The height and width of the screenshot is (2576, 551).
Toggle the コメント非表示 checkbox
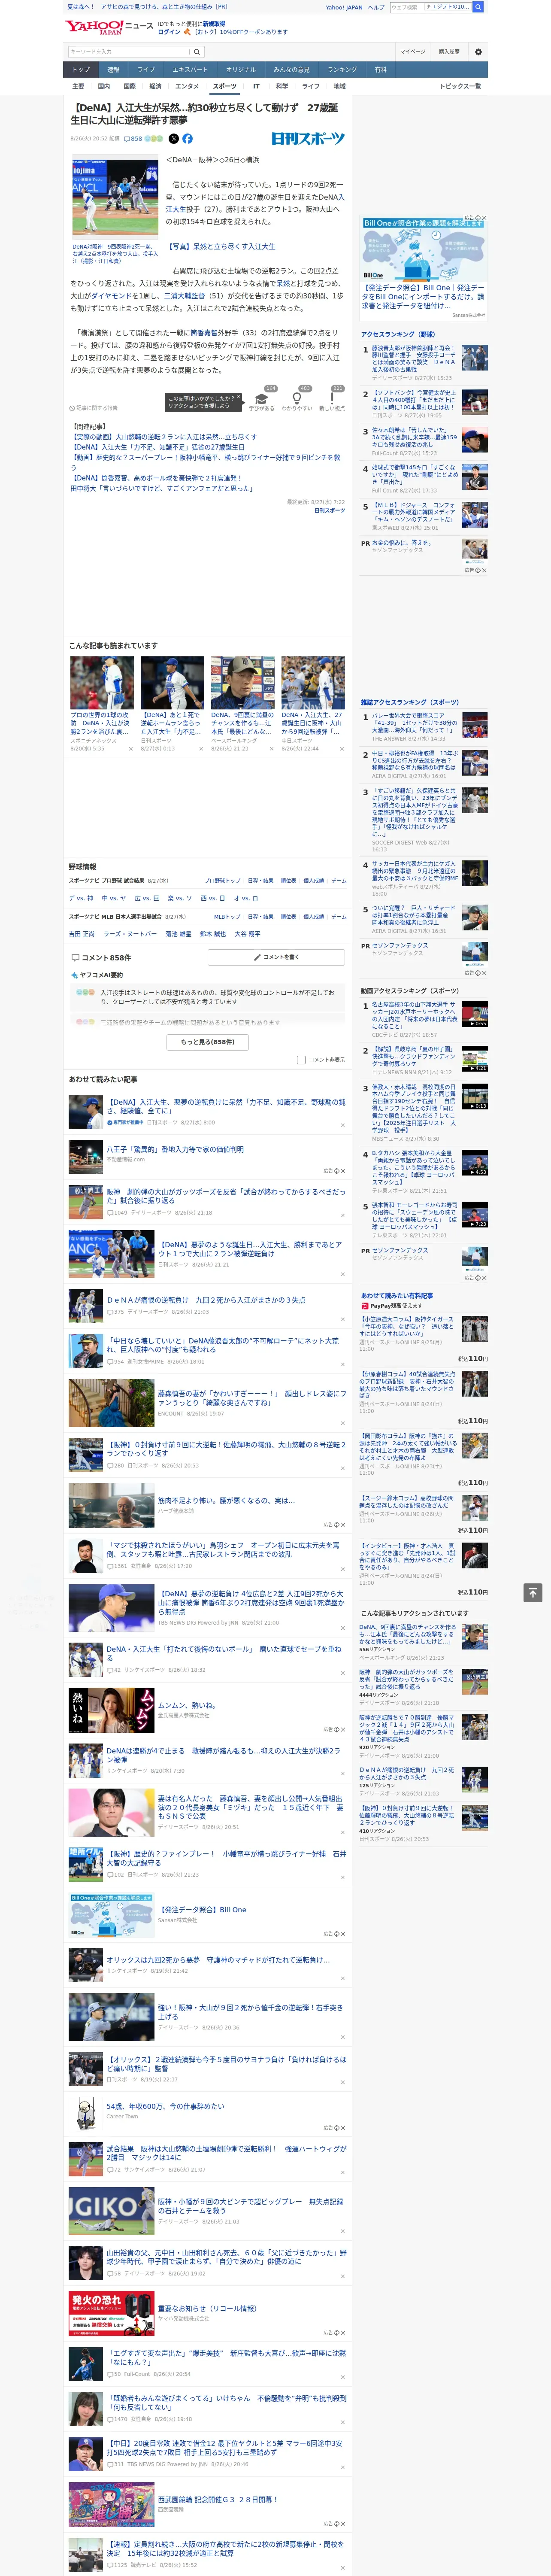tap(301, 1060)
